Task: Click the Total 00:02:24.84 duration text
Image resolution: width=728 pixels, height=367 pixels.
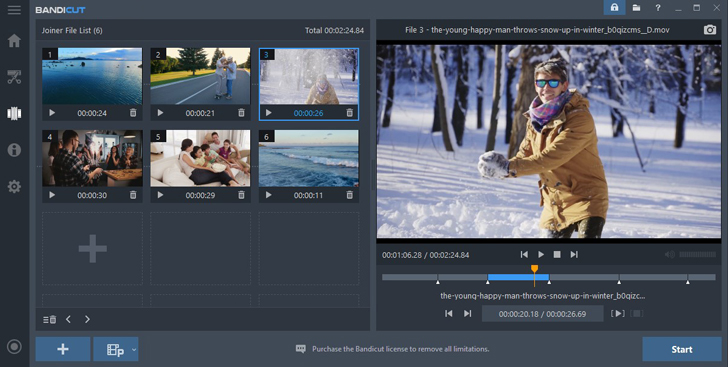Action: pos(334,30)
